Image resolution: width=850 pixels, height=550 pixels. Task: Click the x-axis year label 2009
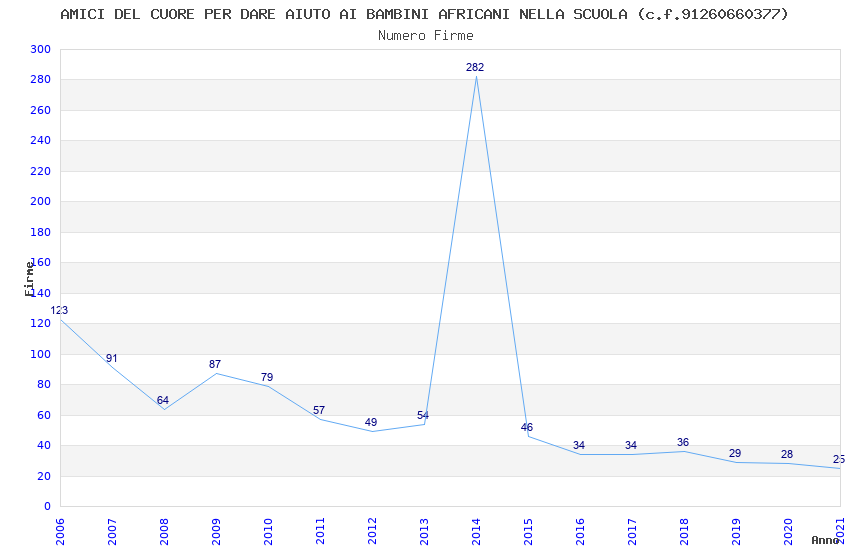coord(216,531)
